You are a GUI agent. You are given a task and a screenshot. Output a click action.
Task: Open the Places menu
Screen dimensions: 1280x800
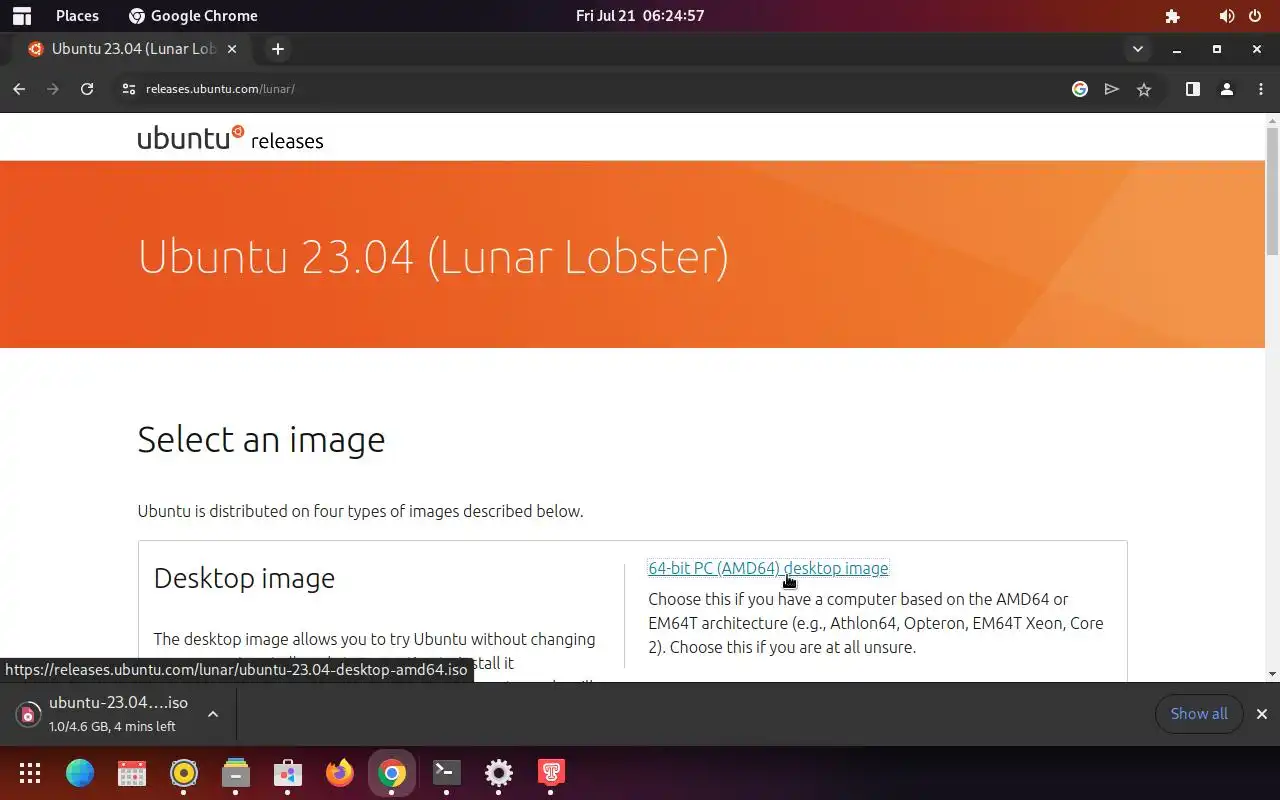[x=77, y=16]
